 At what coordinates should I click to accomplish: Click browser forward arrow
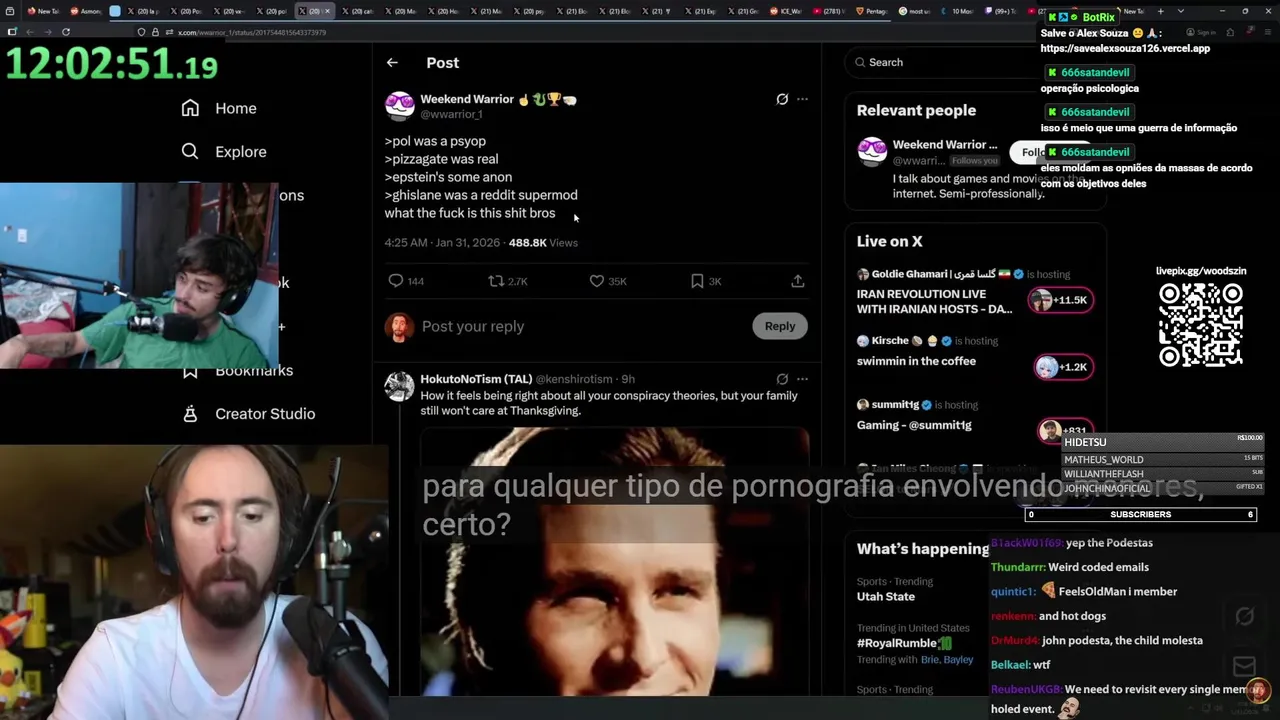[x=47, y=32]
